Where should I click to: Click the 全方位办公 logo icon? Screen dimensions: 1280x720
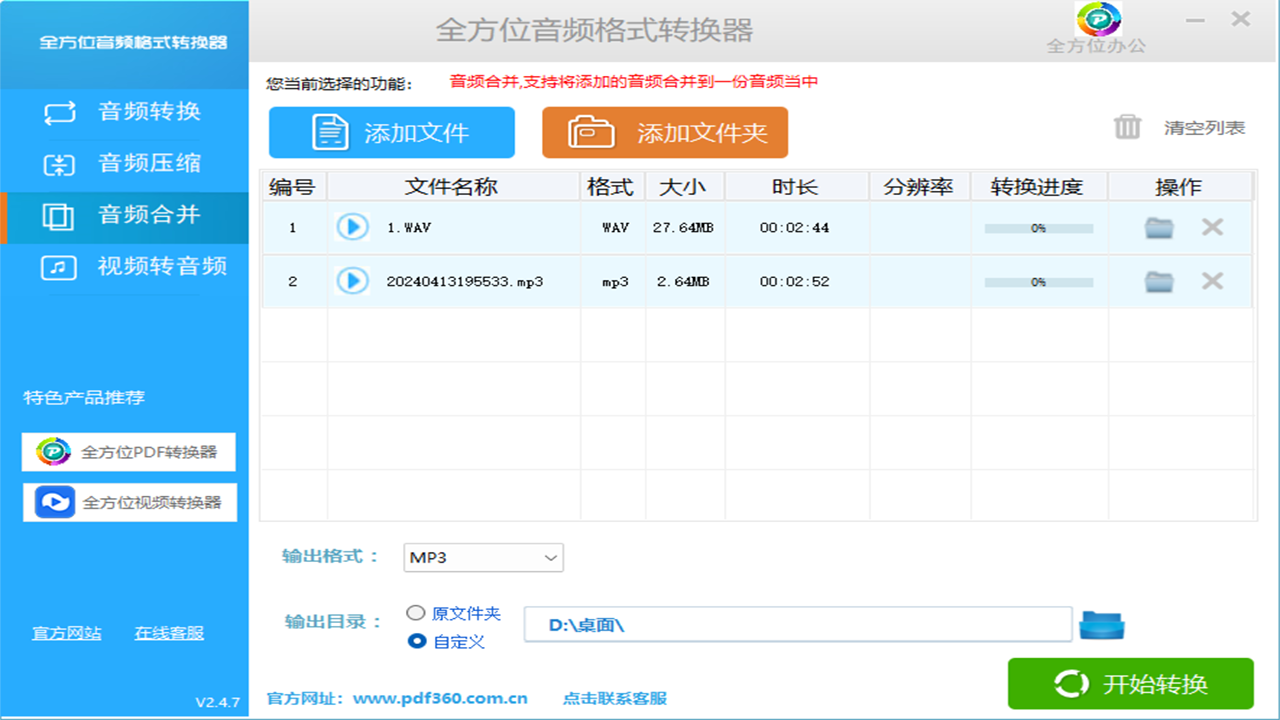1098,20
